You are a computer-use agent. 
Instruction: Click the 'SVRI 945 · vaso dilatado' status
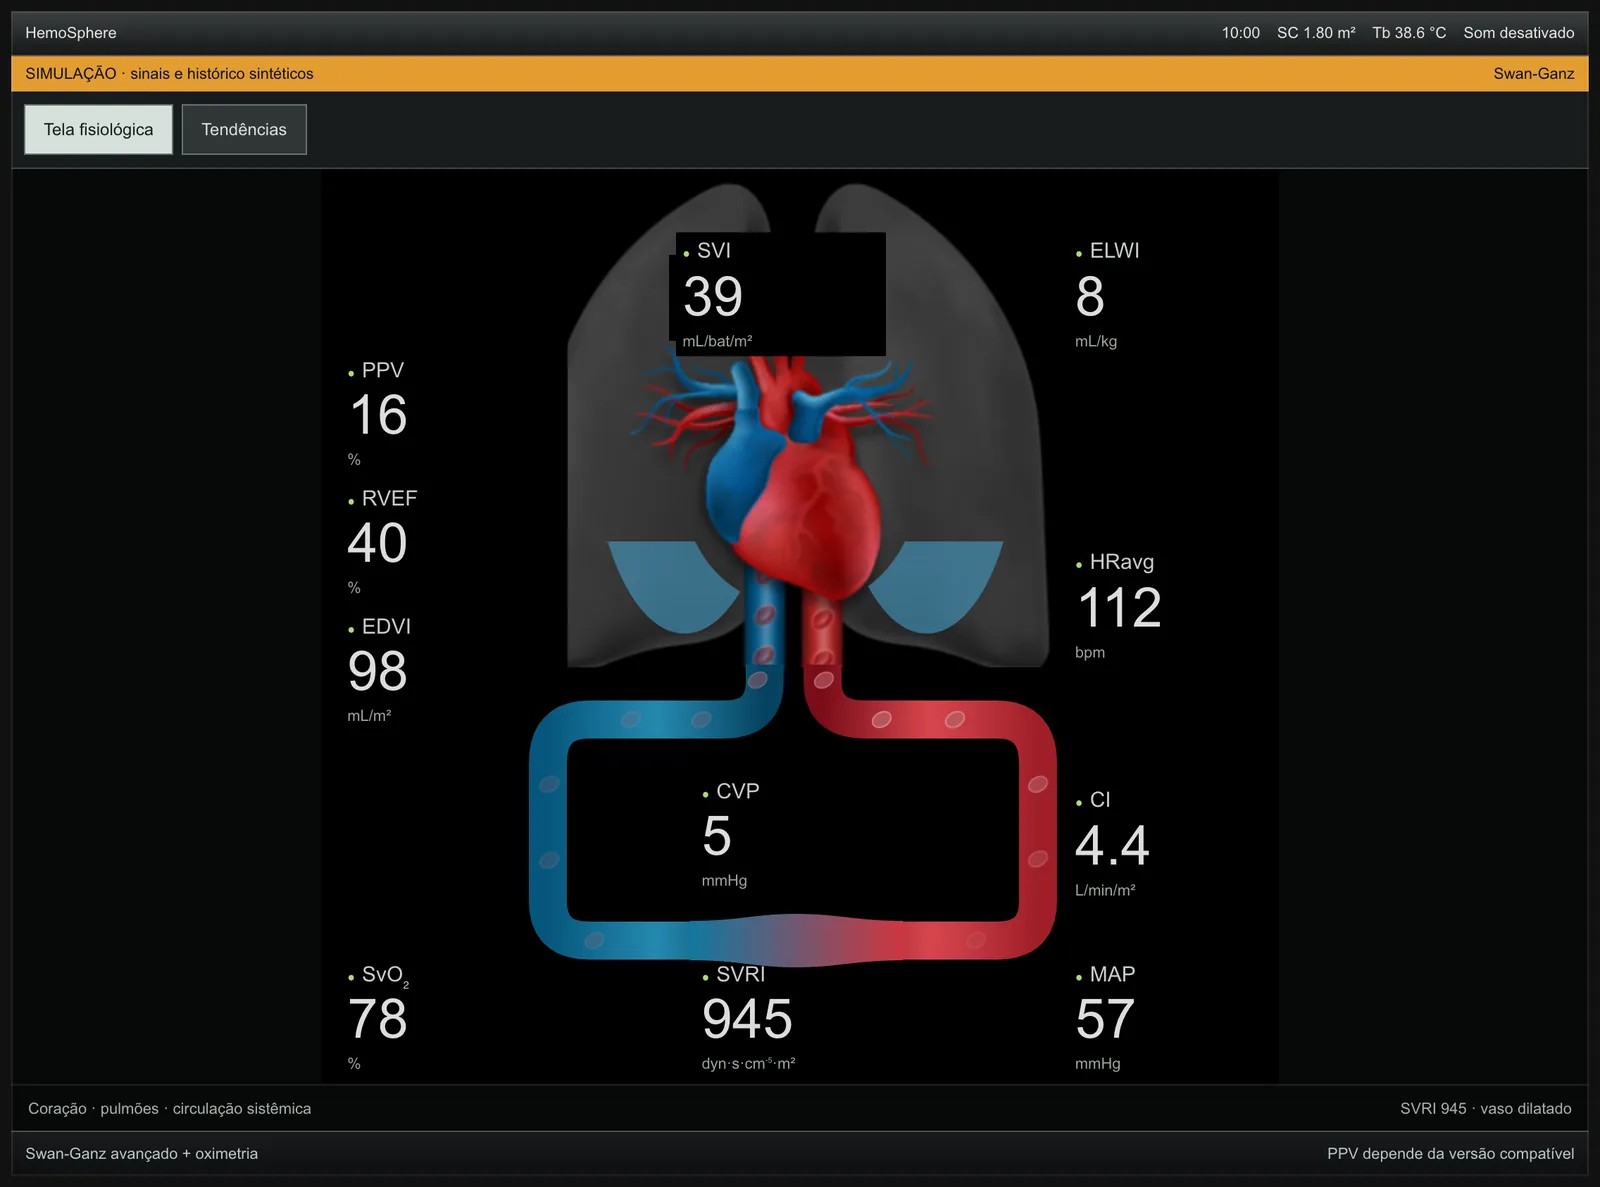(x=1485, y=1108)
